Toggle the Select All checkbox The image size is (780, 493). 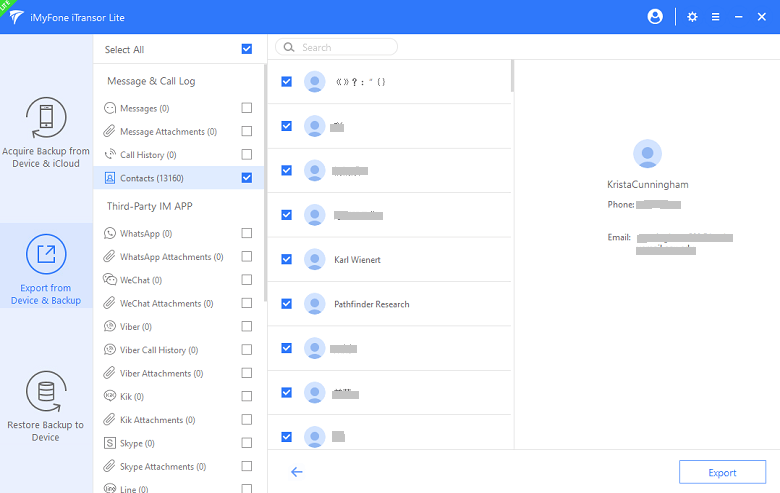247,49
